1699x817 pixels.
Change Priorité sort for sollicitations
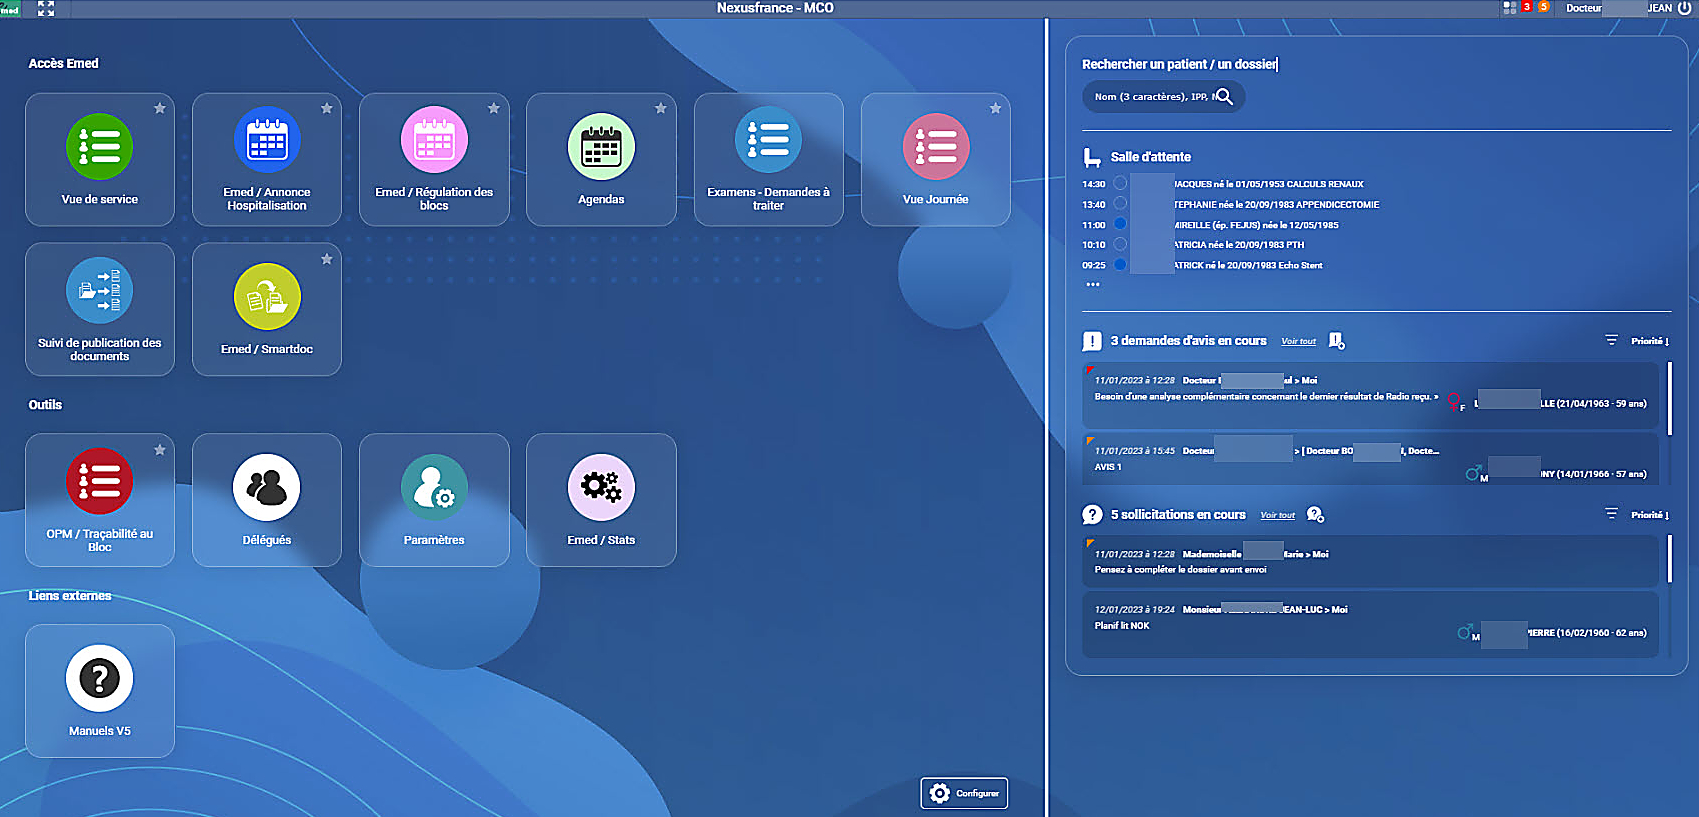[x=1649, y=515]
